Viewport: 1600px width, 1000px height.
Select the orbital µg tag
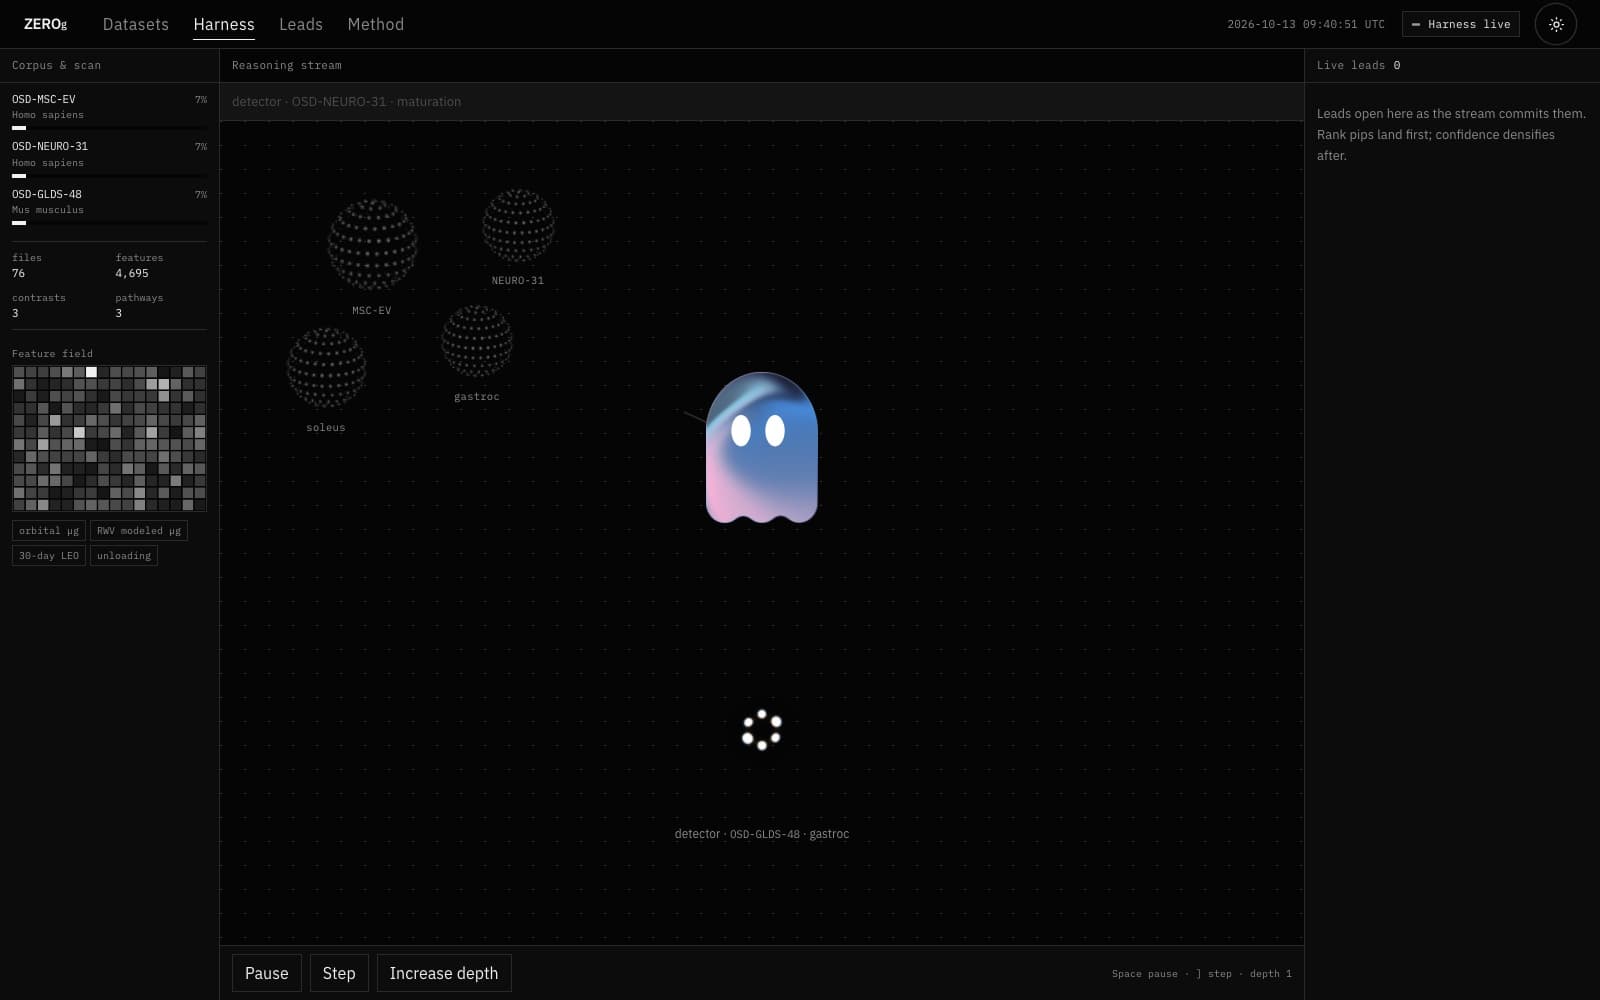(49, 531)
